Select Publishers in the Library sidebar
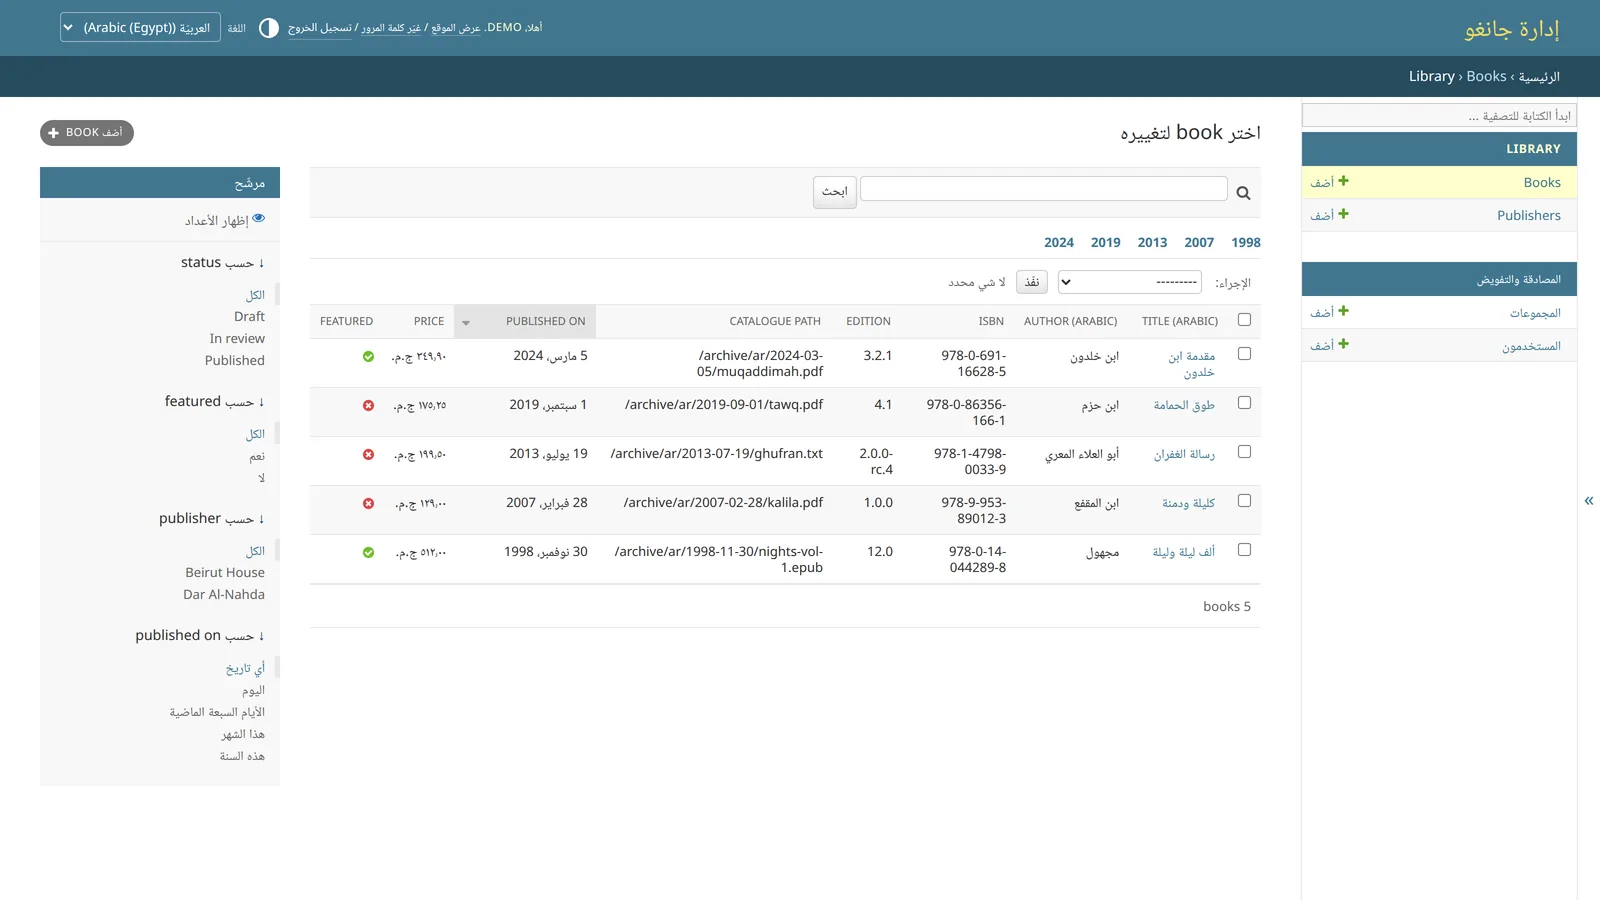The width and height of the screenshot is (1600, 900). click(1529, 215)
